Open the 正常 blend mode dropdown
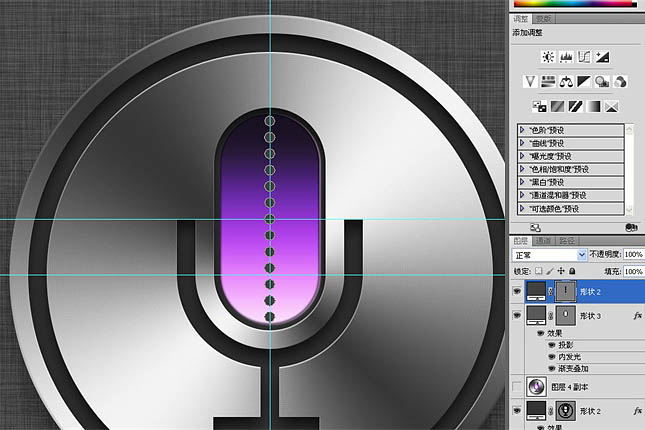 549,255
